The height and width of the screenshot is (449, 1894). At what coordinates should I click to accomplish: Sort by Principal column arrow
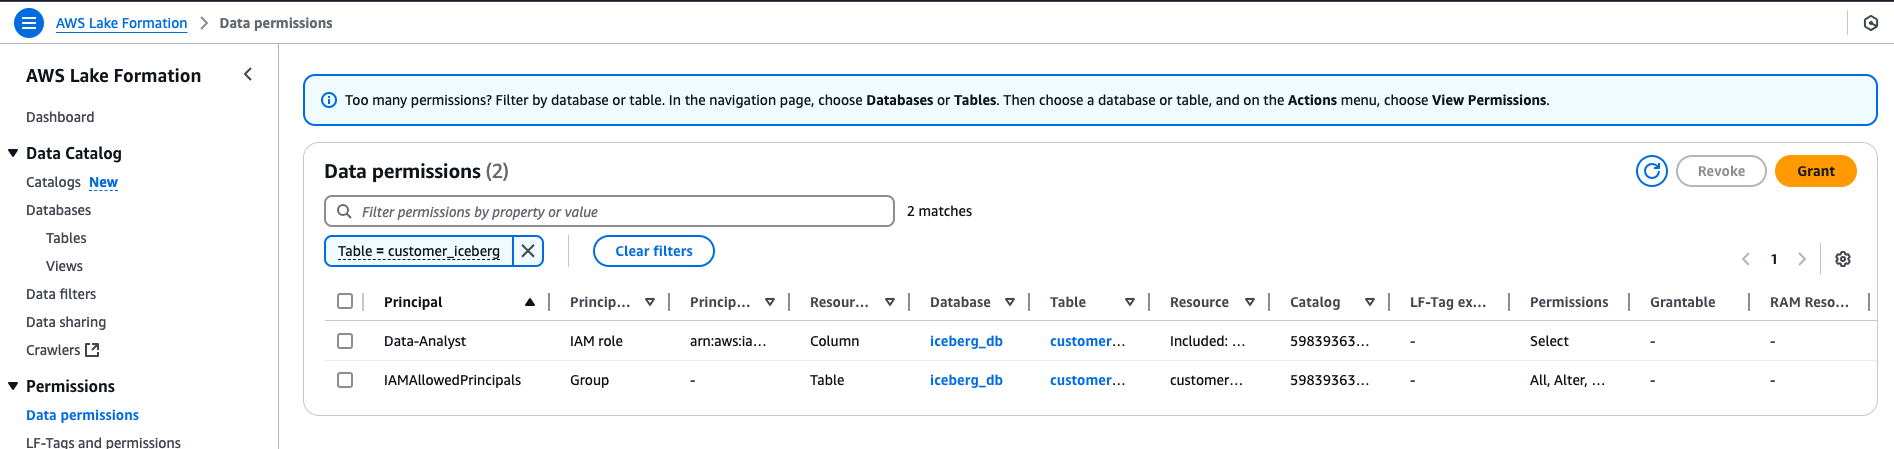(x=530, y=302)
